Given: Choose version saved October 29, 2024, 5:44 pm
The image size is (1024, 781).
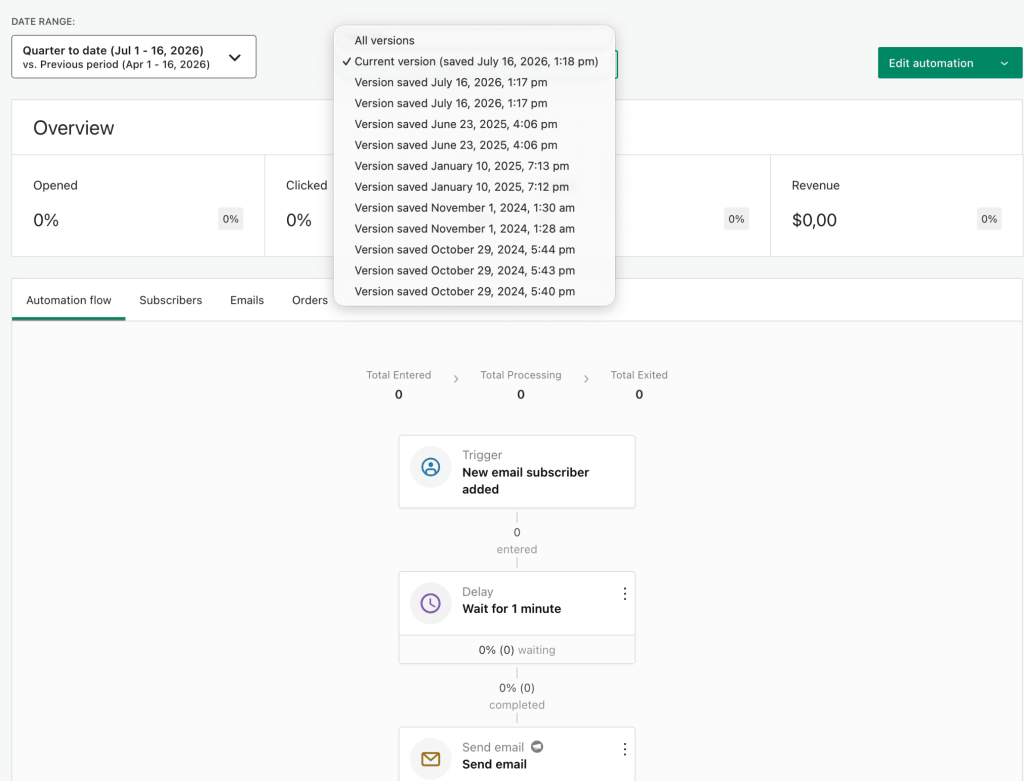Looking at the screenshot, I should click(x=474, y=249).
